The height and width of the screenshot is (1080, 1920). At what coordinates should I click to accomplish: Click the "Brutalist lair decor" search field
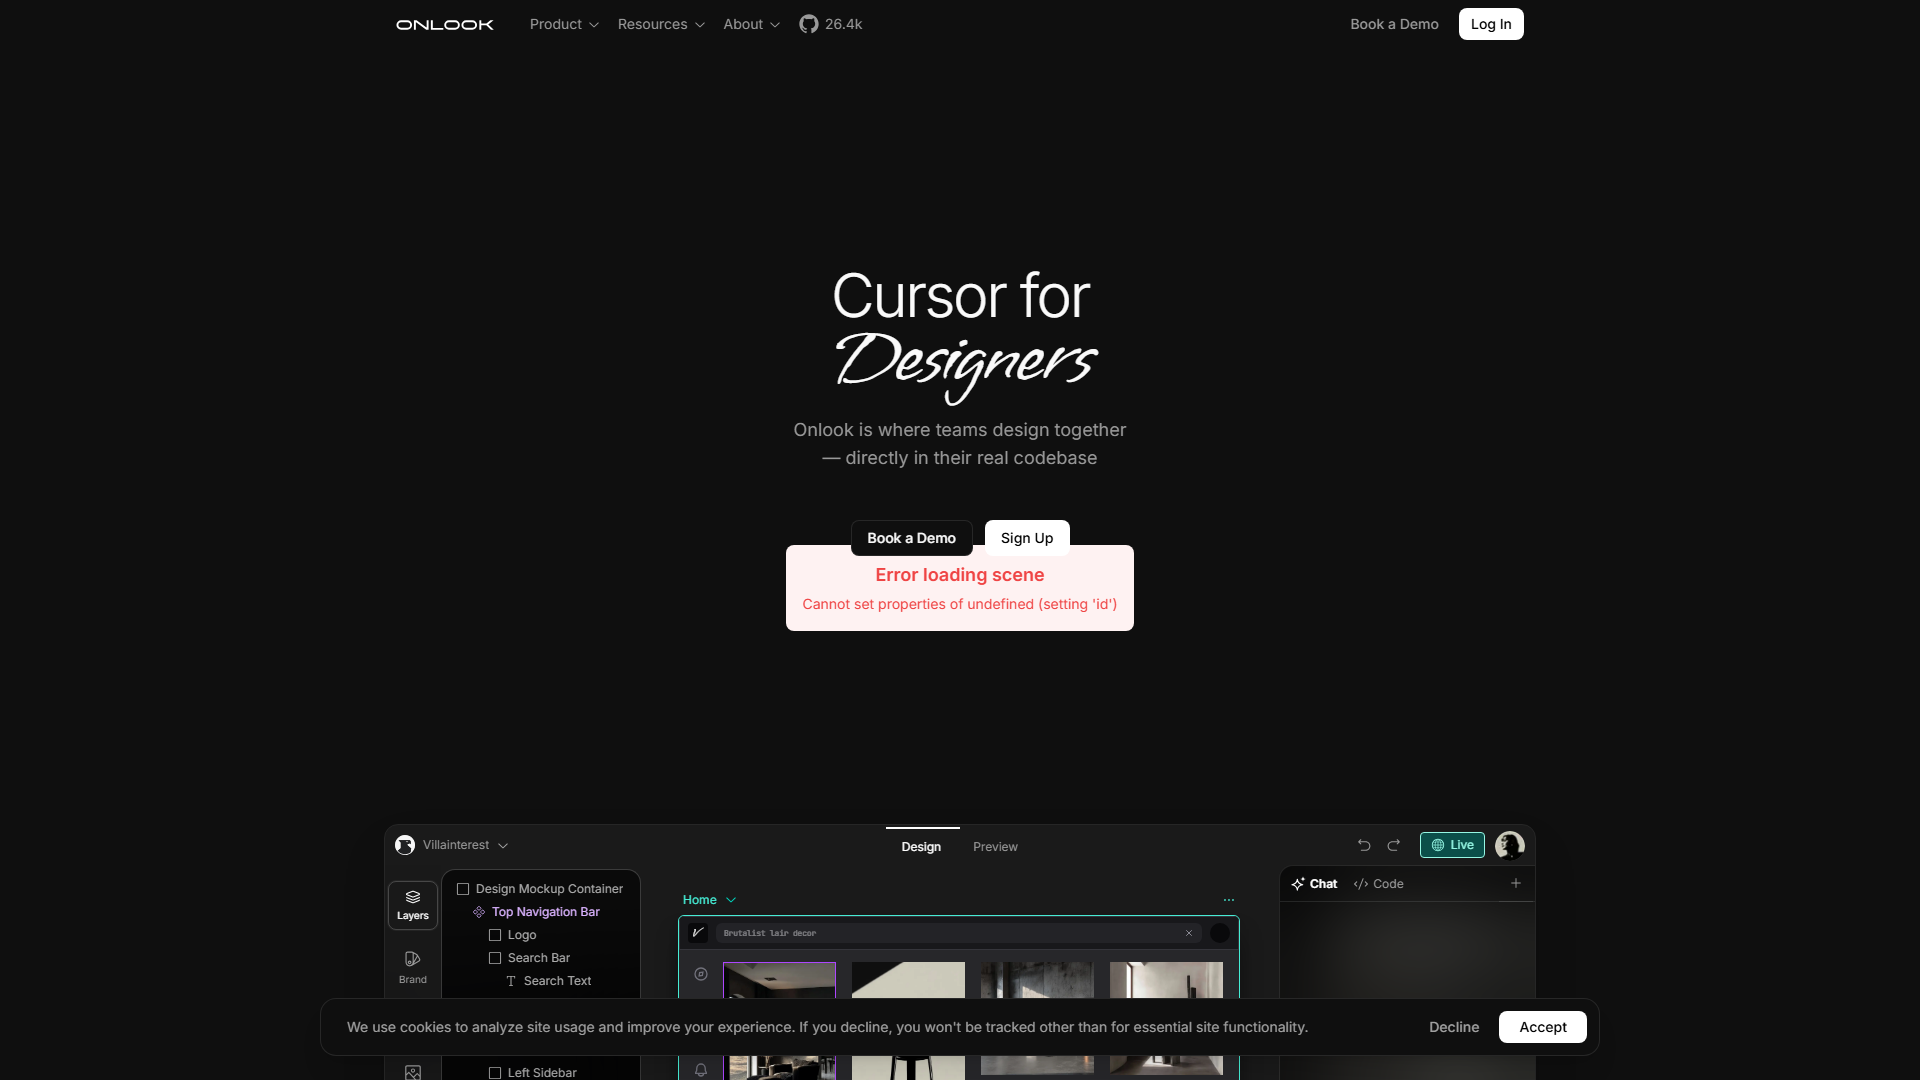point(957,933)
